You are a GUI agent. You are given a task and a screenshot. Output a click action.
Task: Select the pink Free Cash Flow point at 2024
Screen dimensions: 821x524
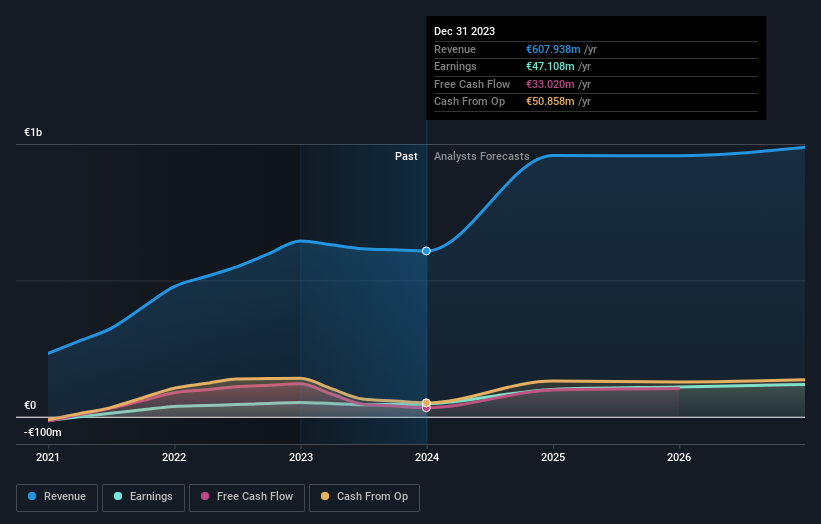coord(426,408)
